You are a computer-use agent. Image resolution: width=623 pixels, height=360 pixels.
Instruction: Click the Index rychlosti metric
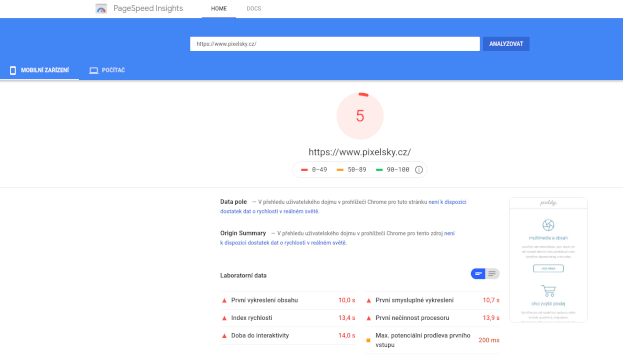point(288,318)
